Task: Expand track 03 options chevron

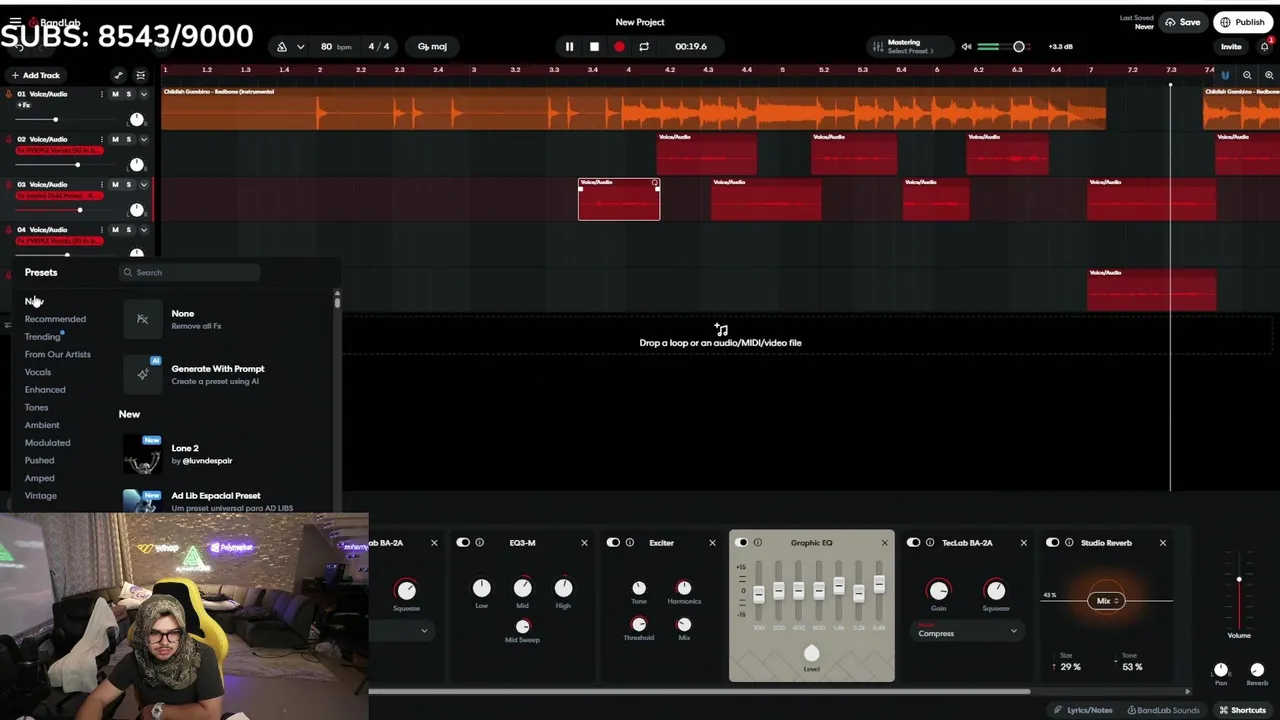Action: tap(143, 184)
